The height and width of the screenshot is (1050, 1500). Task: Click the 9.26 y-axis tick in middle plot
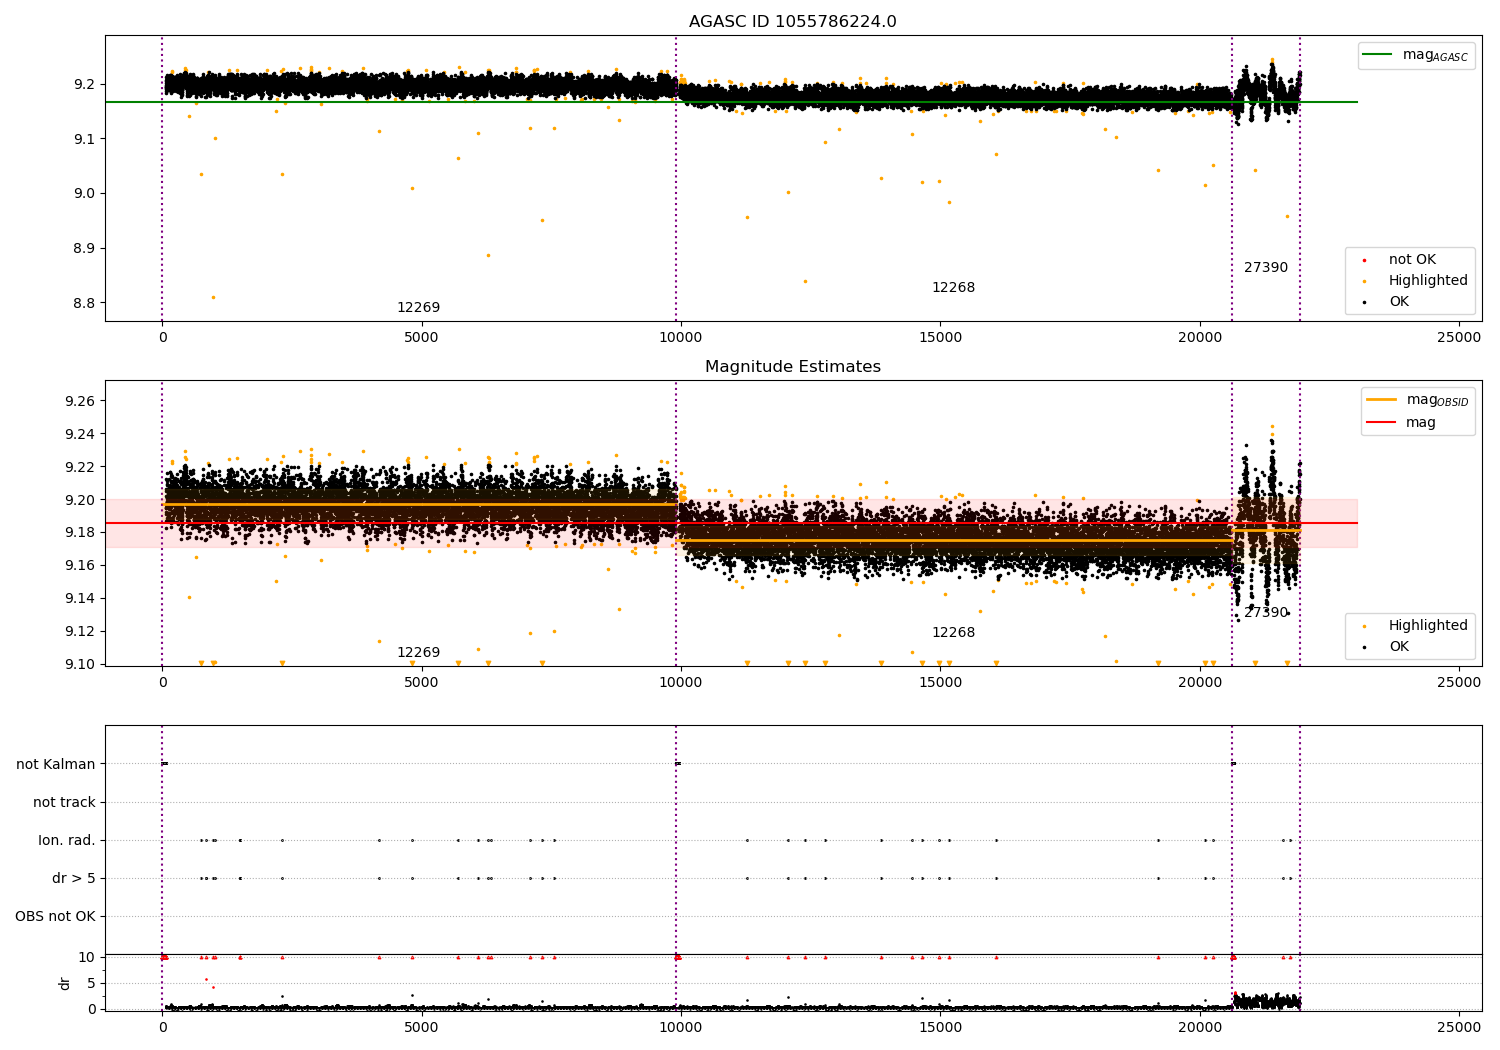point(80,402)
